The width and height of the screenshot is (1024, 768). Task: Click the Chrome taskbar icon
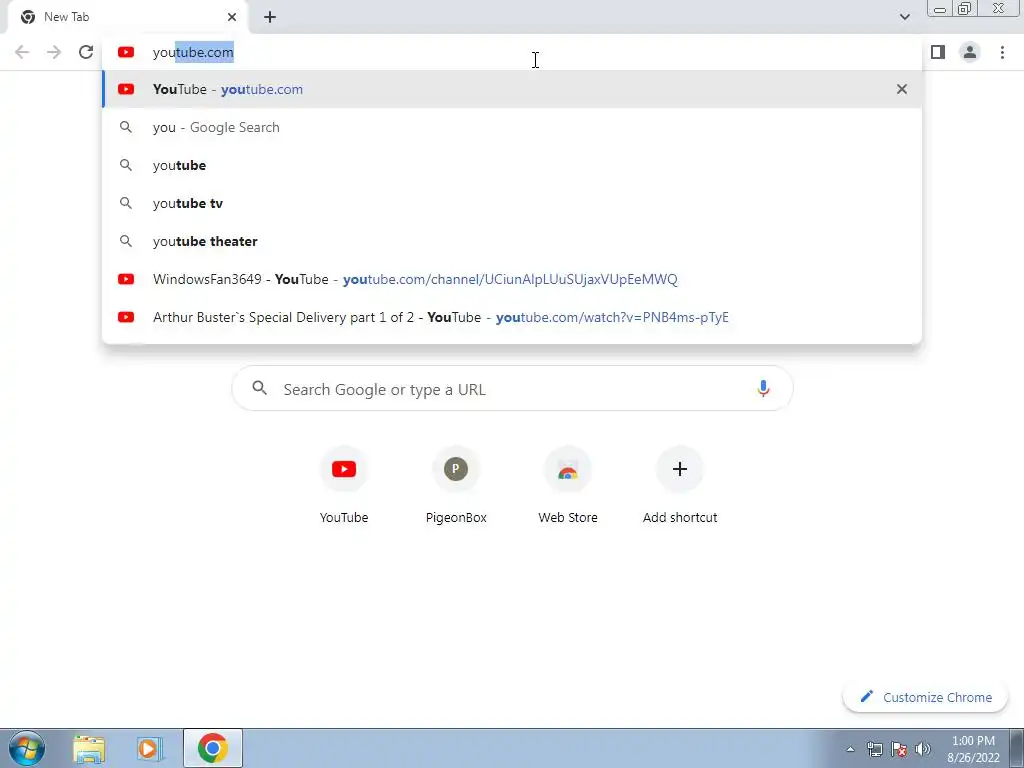point(212,748)
